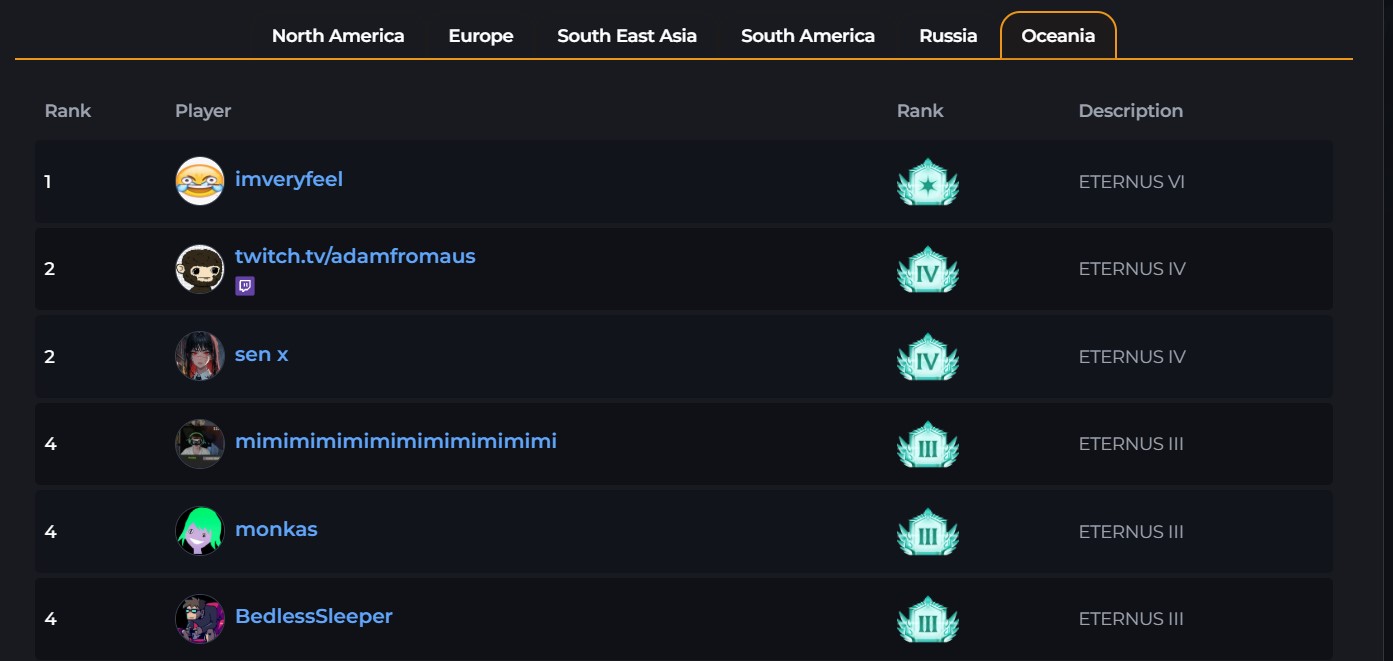Click the Eternus VI badge for imveryfeel

928,182
